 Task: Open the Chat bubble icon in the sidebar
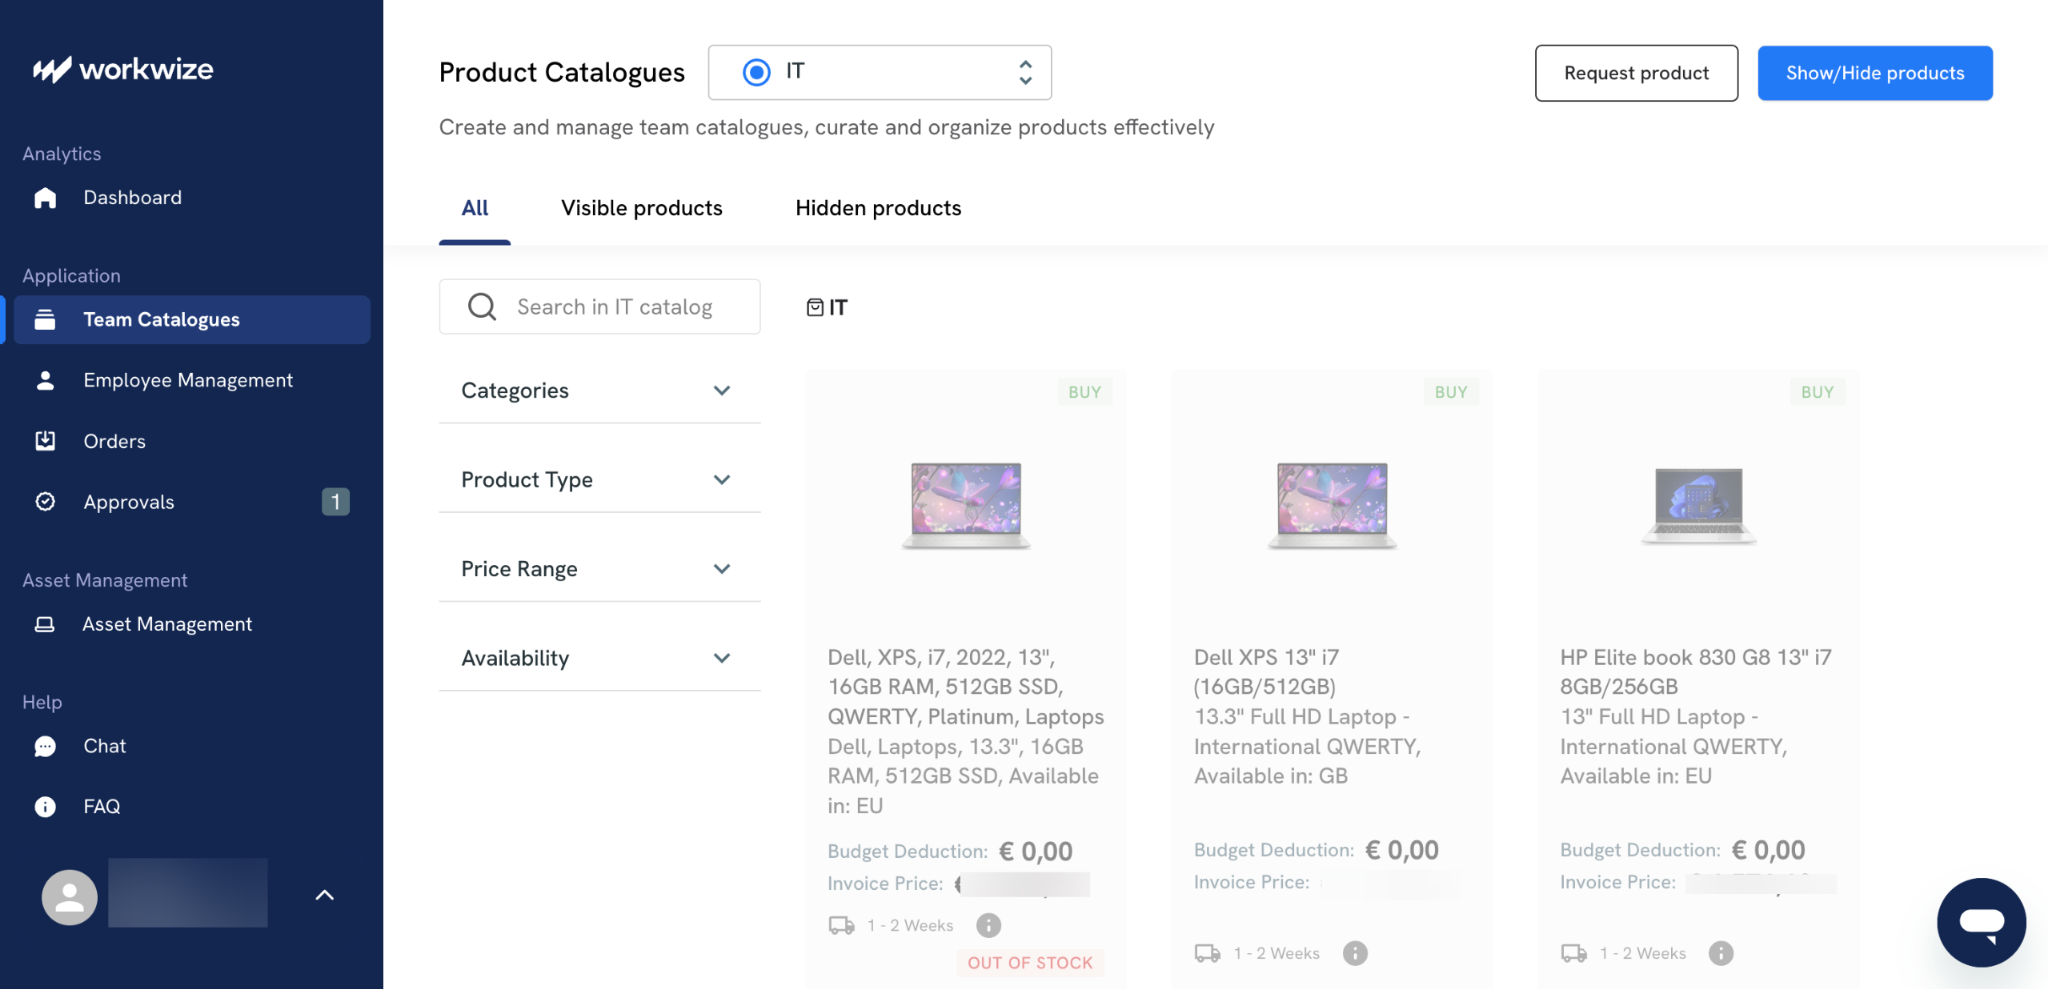(x=45, y=746)
